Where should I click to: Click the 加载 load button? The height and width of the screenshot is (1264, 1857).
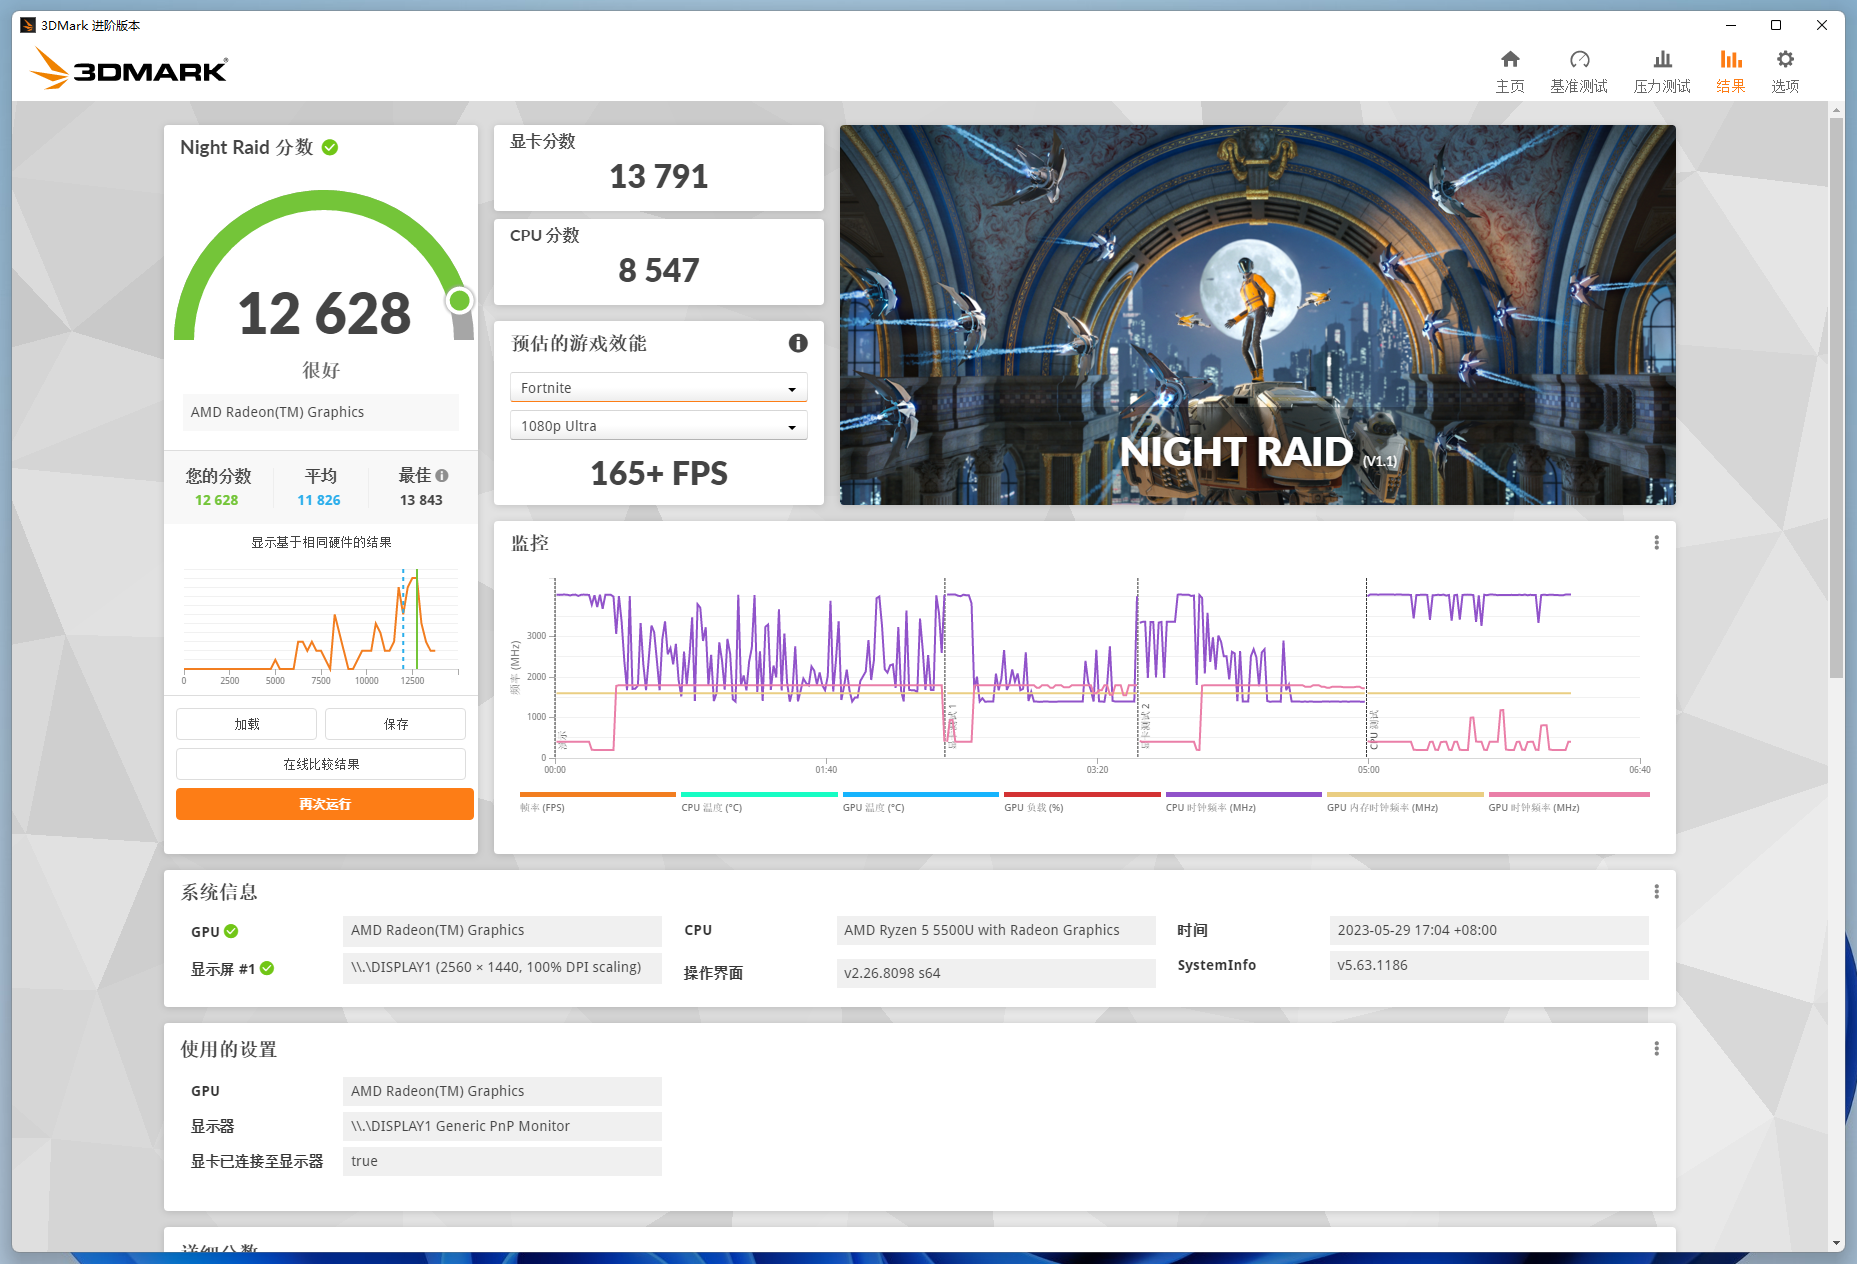pyautogui.click(x=247, y=724)
